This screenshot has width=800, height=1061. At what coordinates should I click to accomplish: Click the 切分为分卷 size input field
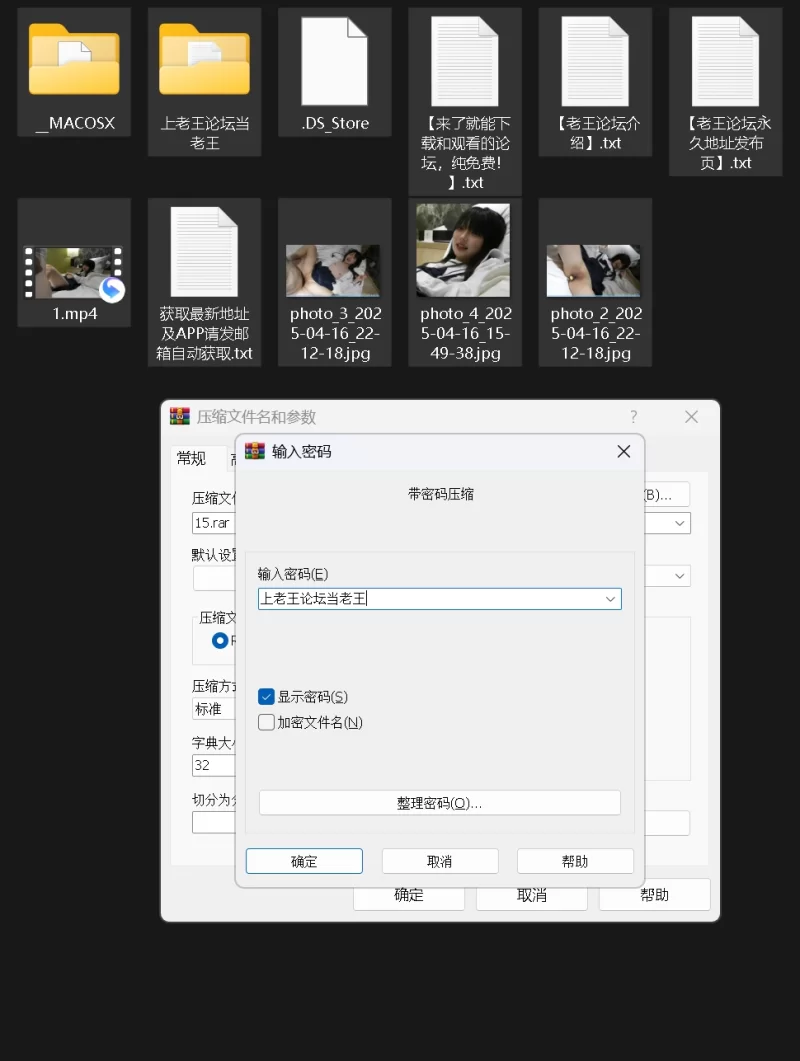point(214,822)
